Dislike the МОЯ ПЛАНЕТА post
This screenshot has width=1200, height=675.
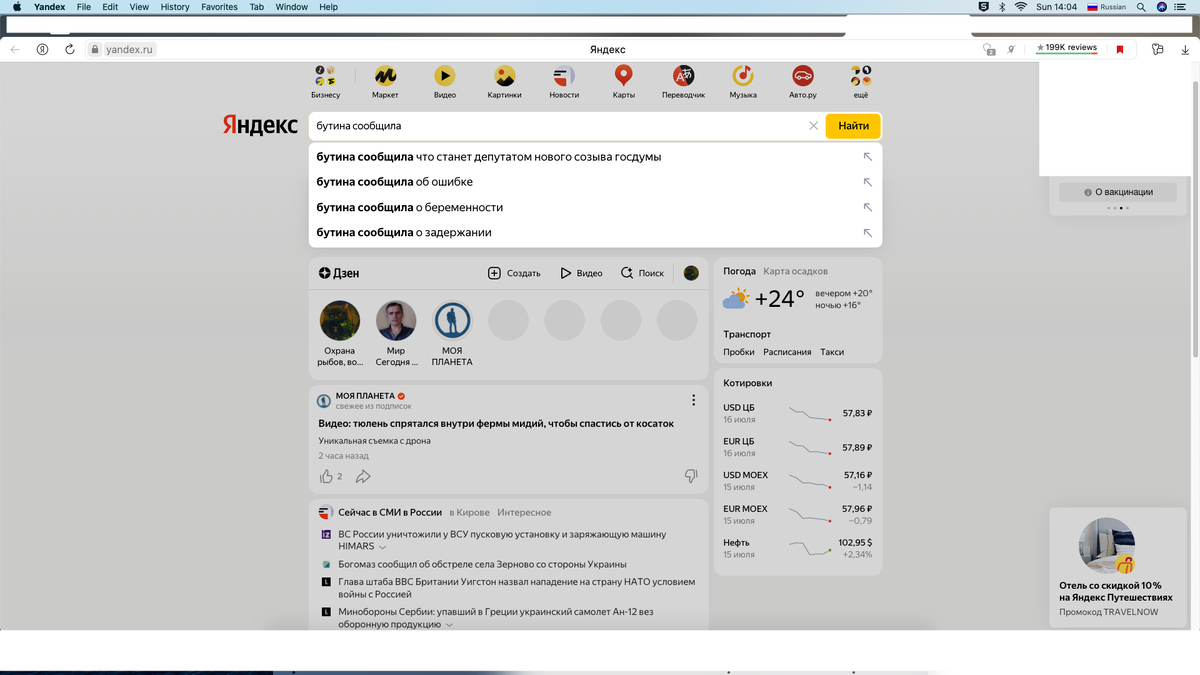691,476
